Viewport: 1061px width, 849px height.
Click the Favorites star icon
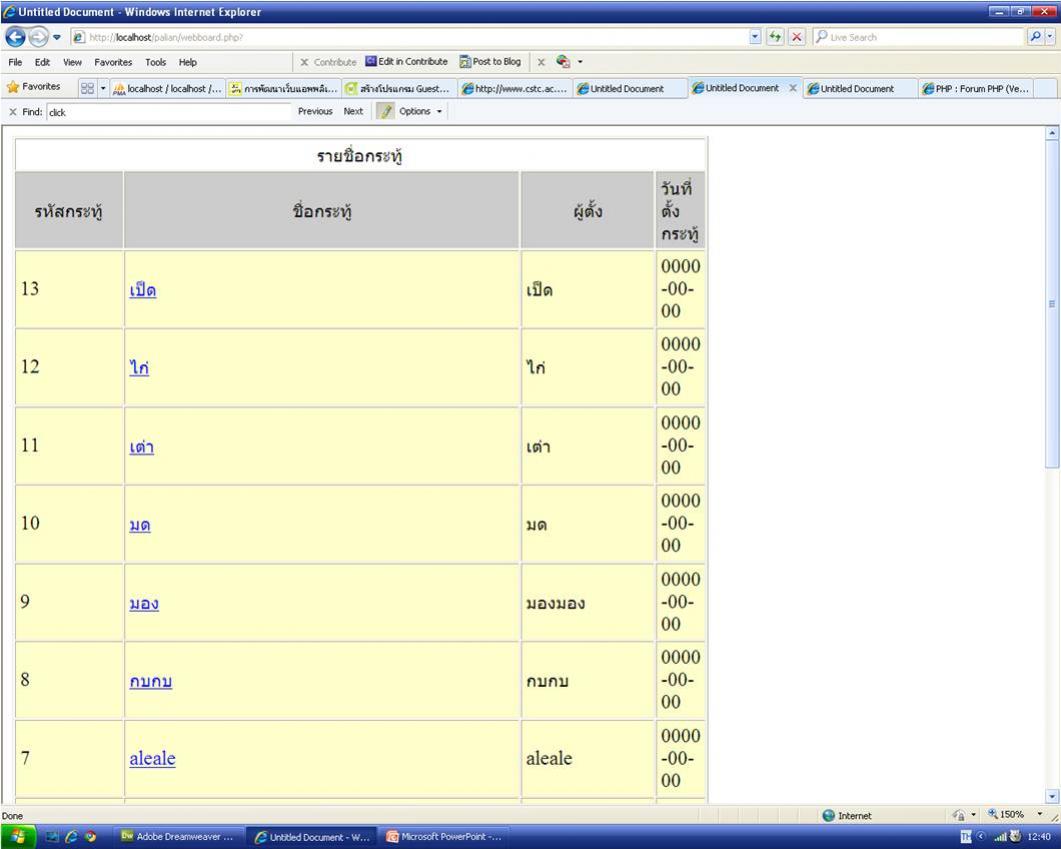tap(13, 88)
